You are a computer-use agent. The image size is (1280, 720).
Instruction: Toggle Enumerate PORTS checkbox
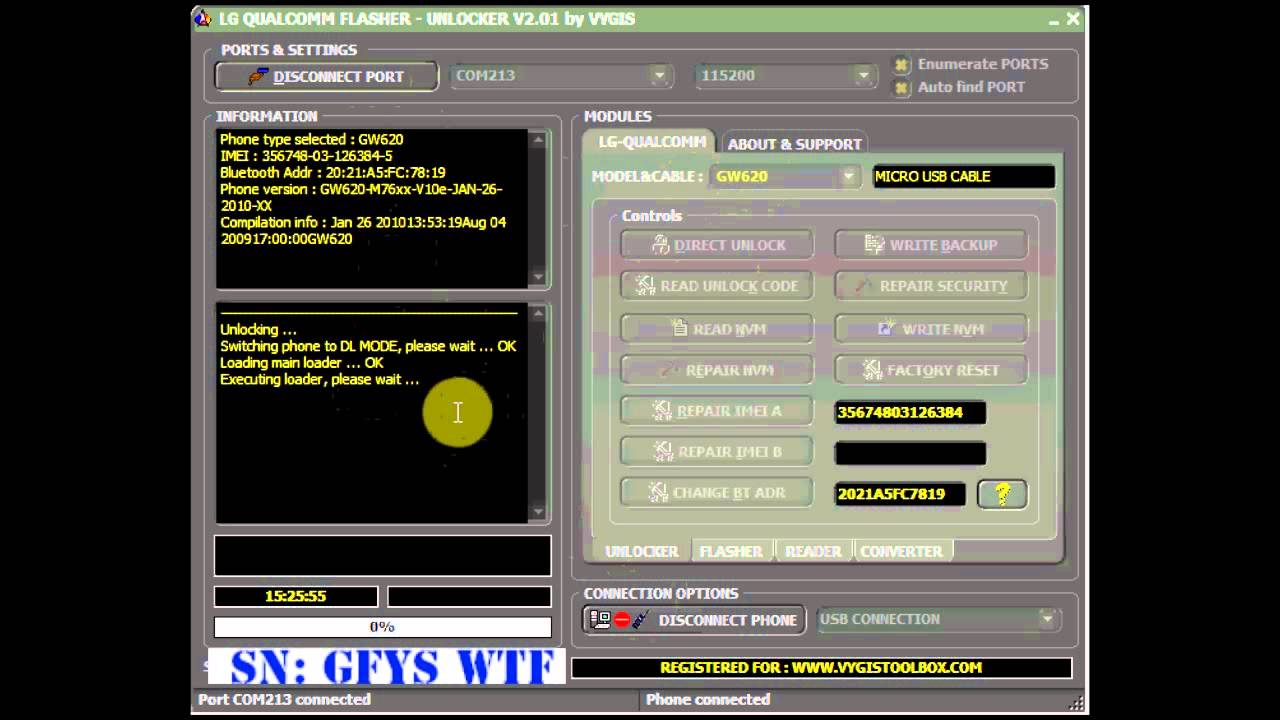pos(901,64)
